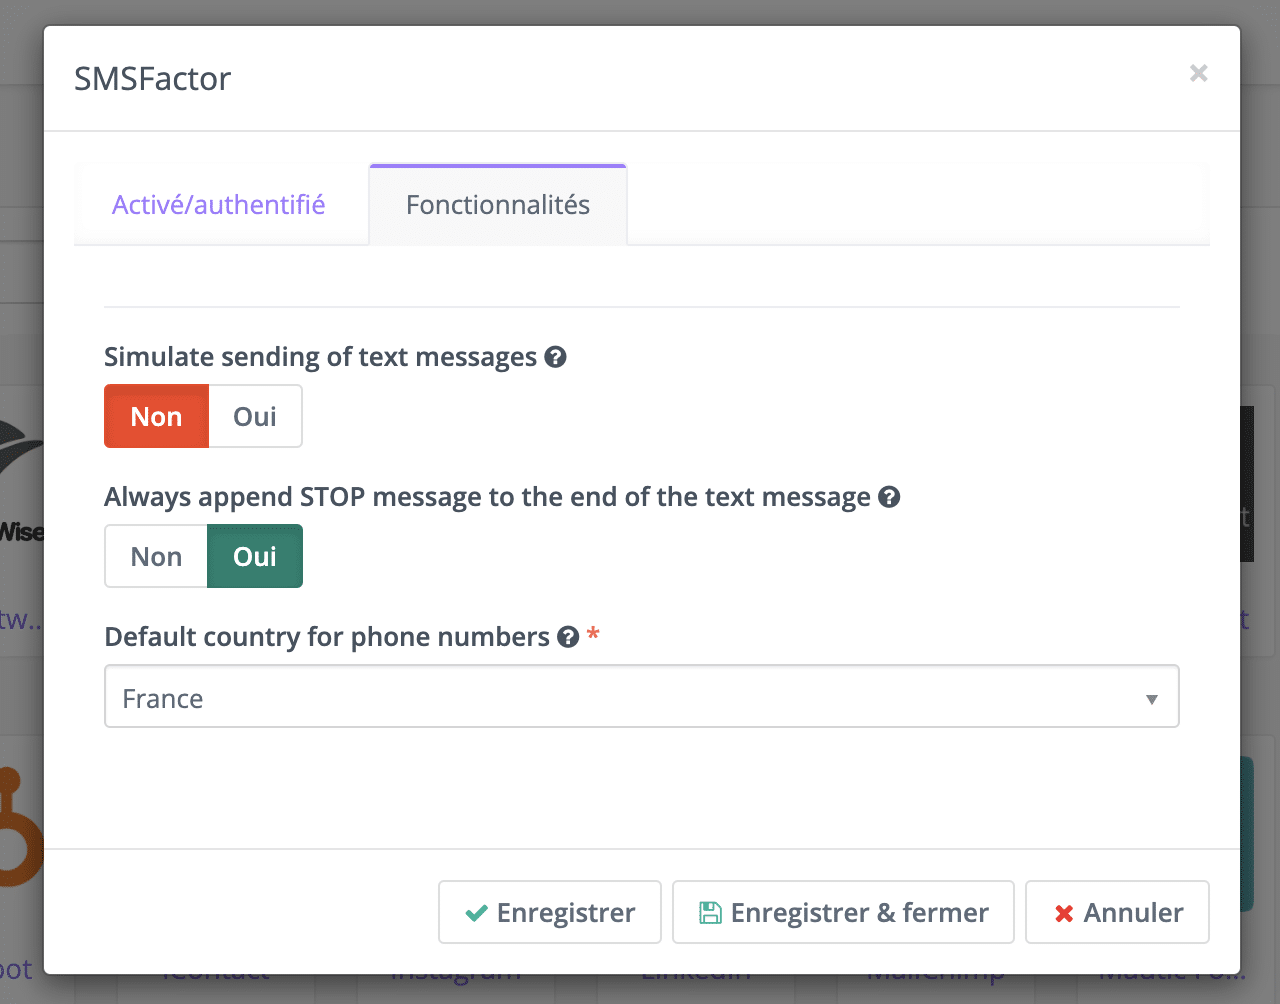Open the Fonctionnalités tab
Viewport: 1280px width, 1004px height.
tap(497, 204)
